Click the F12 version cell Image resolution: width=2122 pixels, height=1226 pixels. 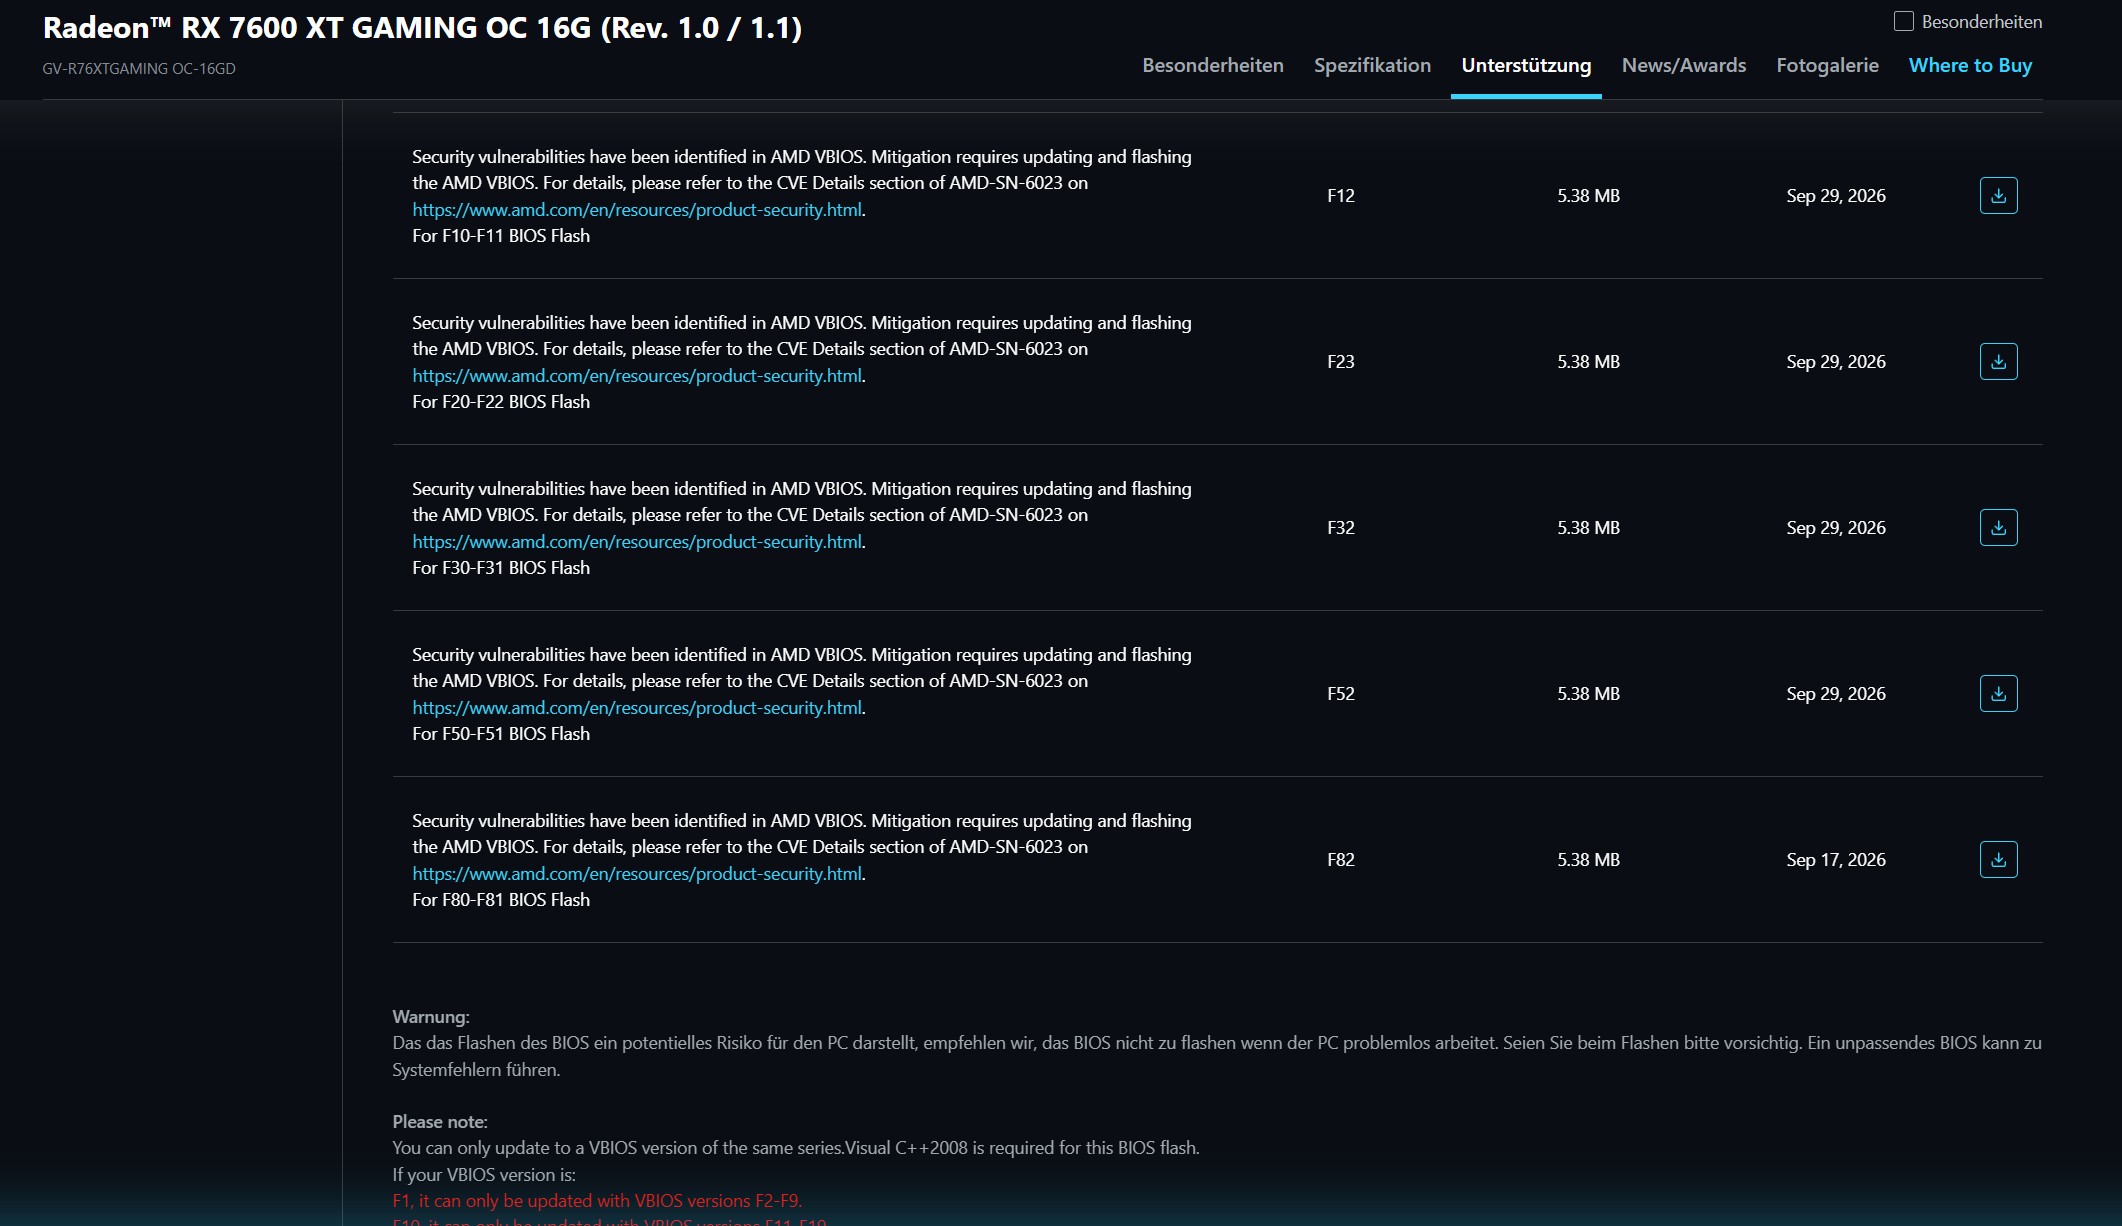pos(1340,195)
